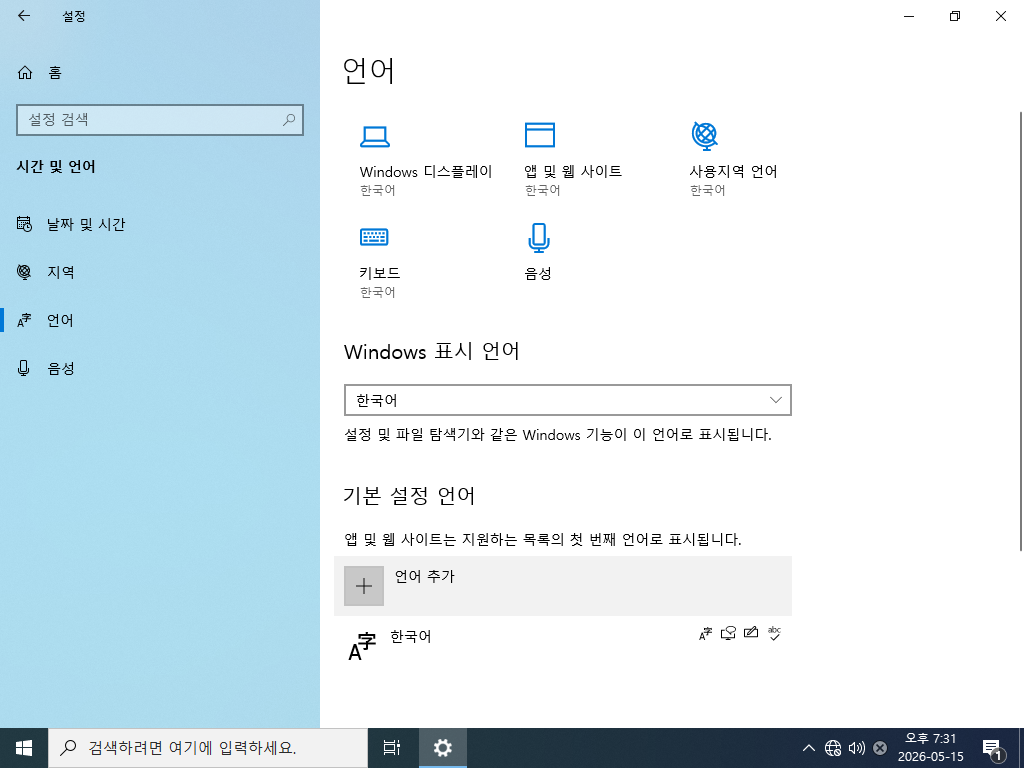
Task: Select 한국어 in preferred languages list
Action: [x=563, y=645]
